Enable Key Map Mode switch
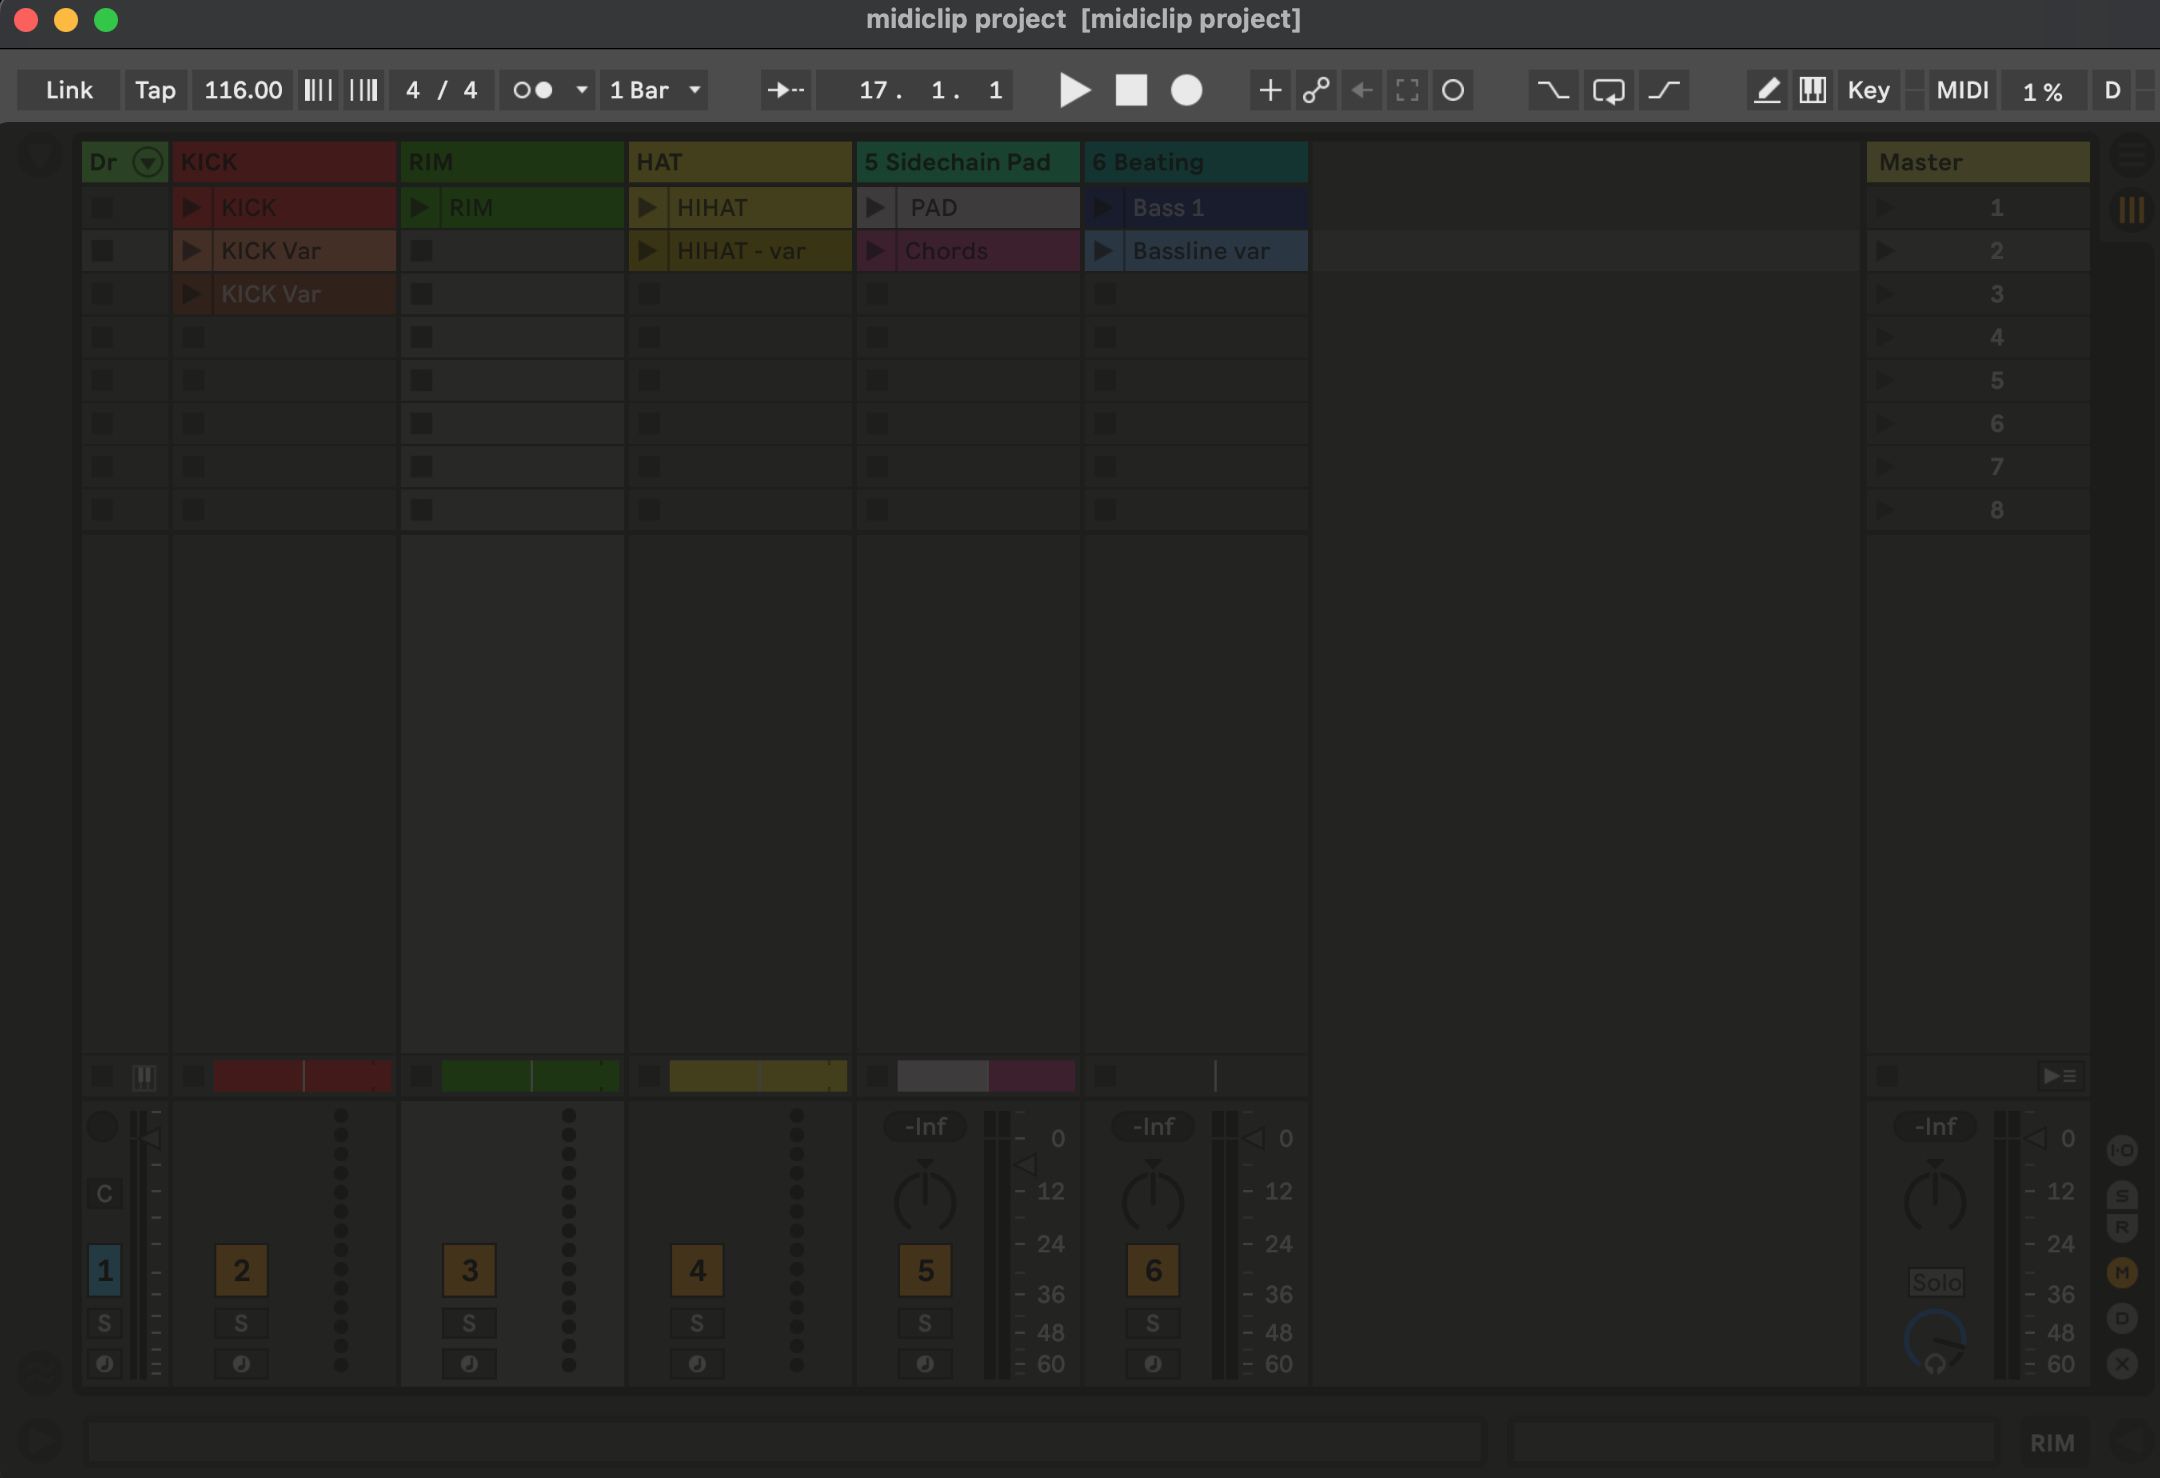The height and width of the screenshot is (1478, 2160). 1868,90
